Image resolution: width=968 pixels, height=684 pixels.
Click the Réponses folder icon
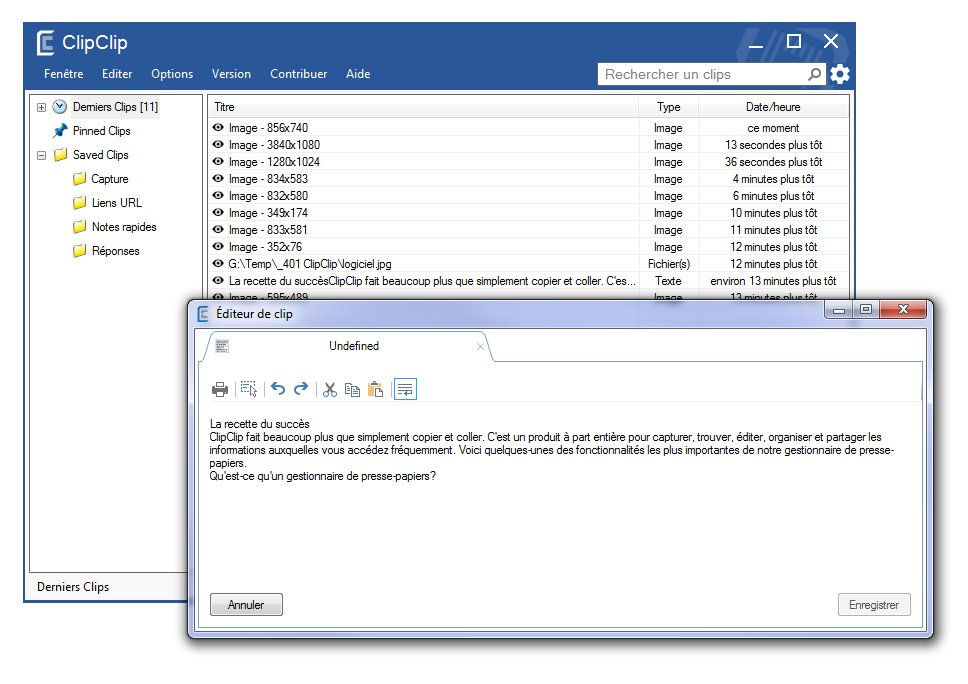pos(79,251)
